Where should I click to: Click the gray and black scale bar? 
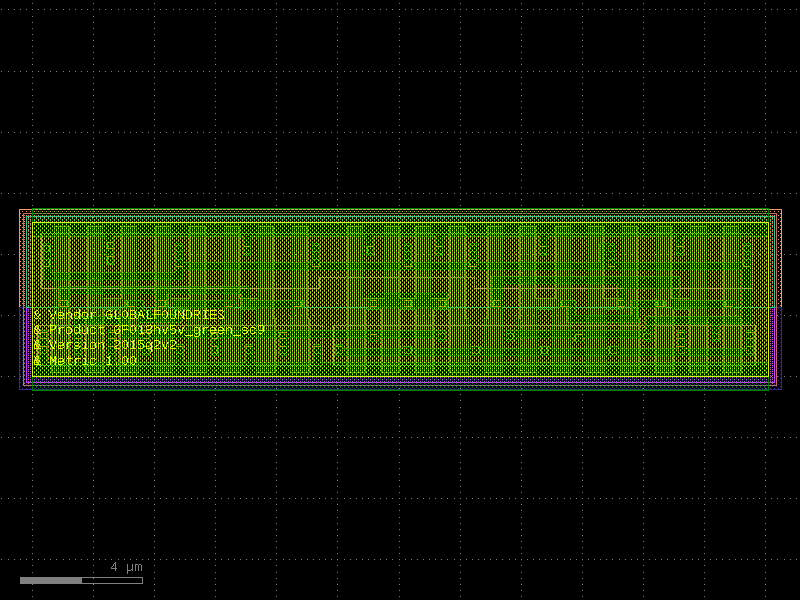tap(81, 580)
